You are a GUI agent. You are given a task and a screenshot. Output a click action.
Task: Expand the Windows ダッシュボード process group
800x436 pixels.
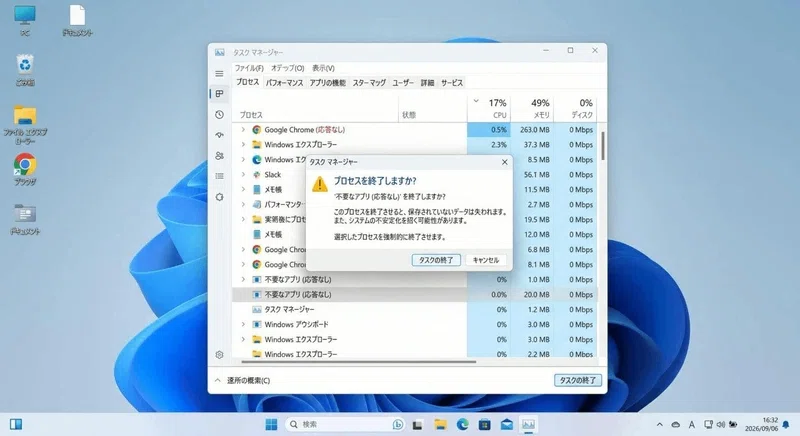click(x=243, y=324)
